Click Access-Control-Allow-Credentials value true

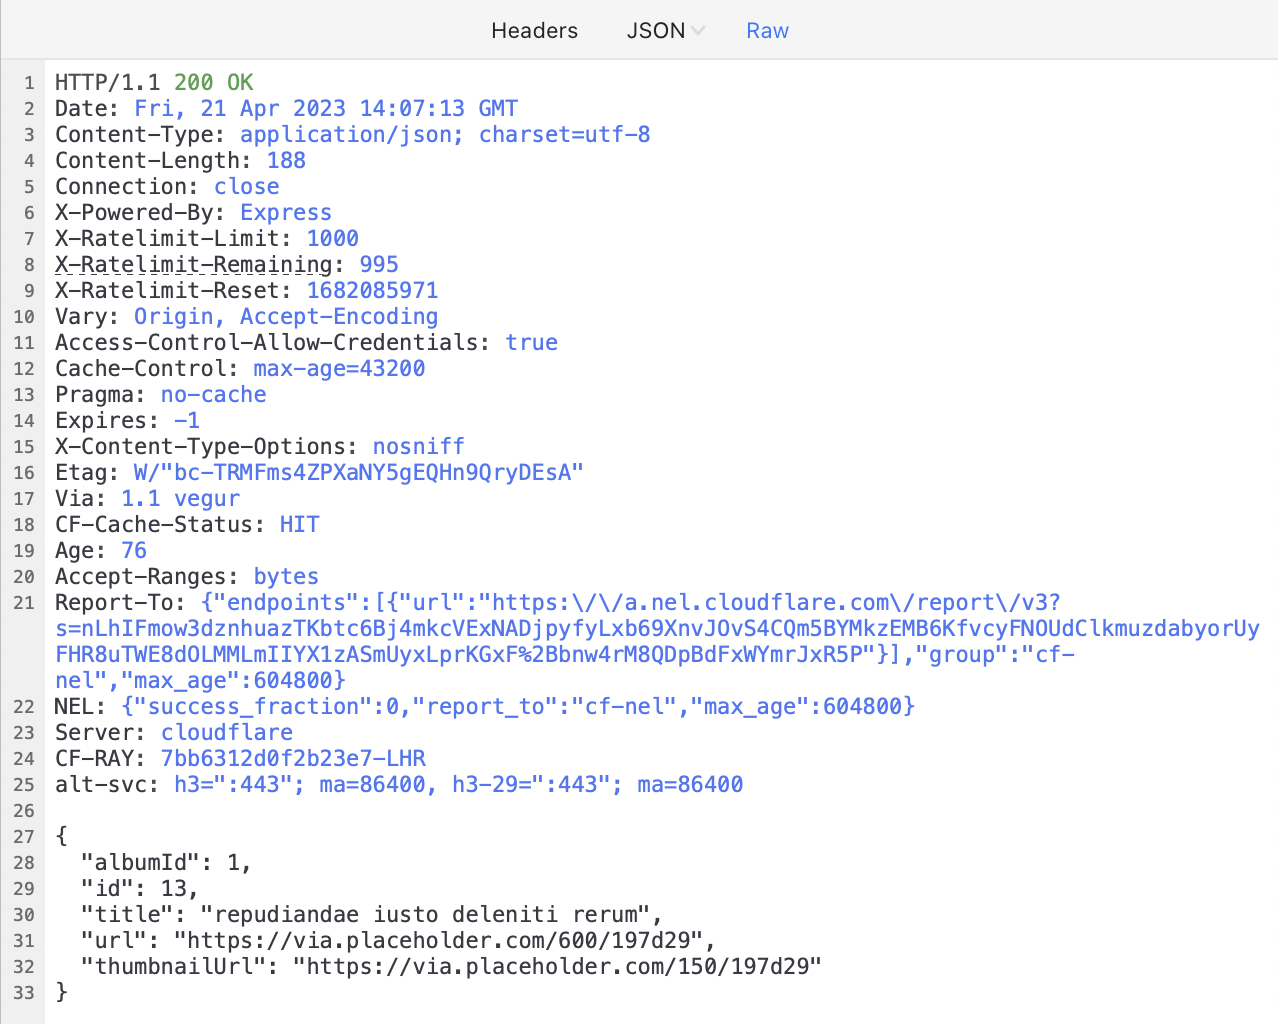tap(531, 342)
